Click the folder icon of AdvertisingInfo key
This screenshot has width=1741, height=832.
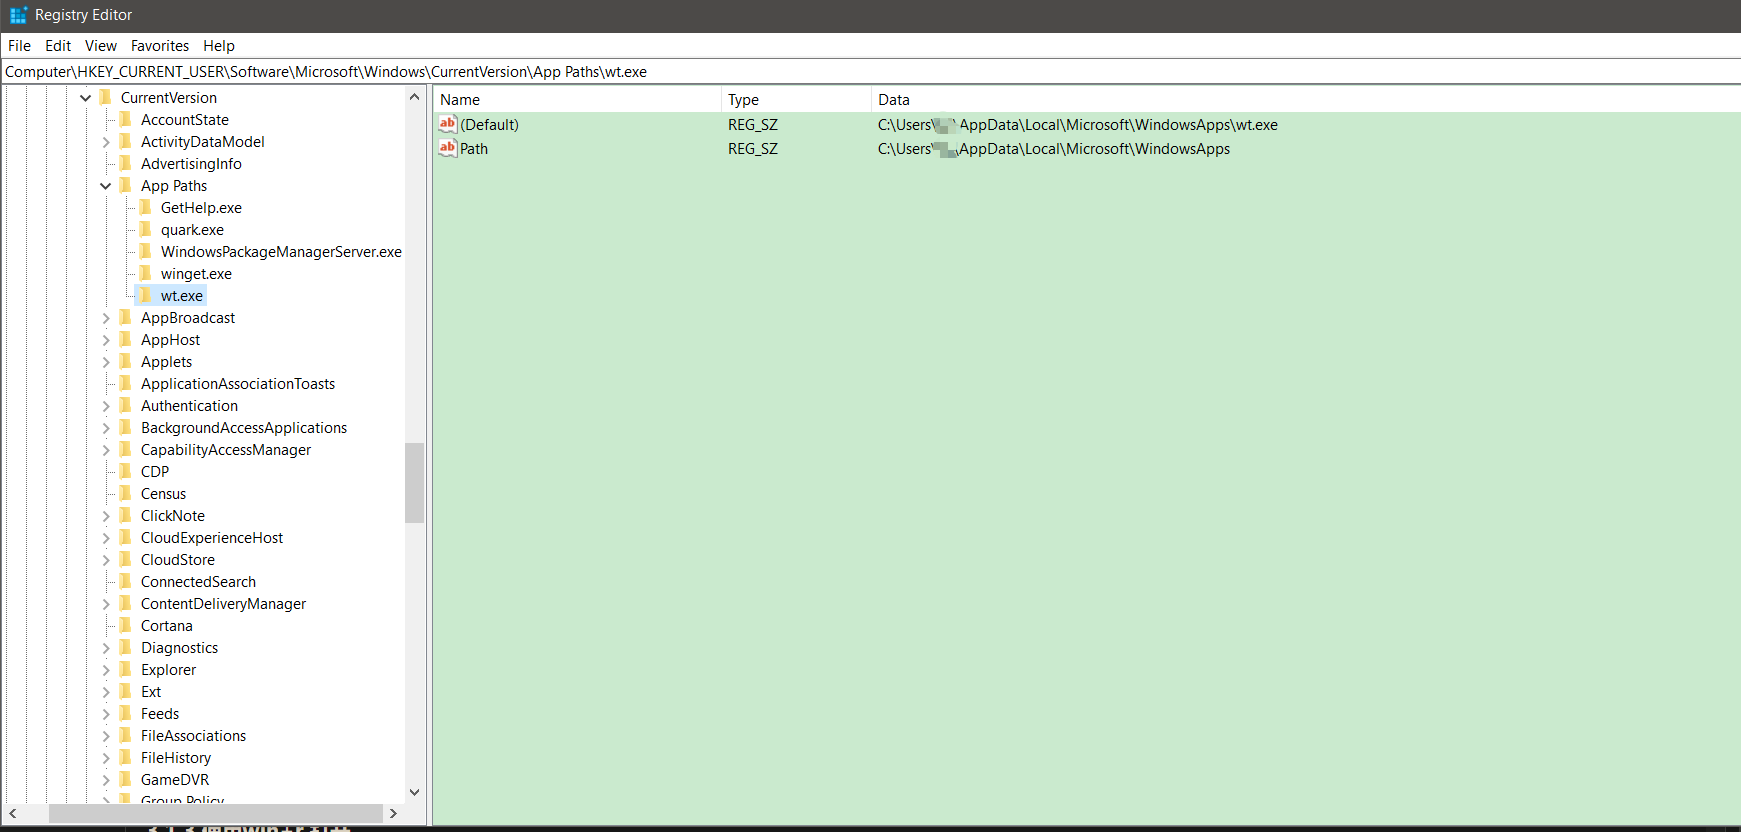(x=125, y=163)
